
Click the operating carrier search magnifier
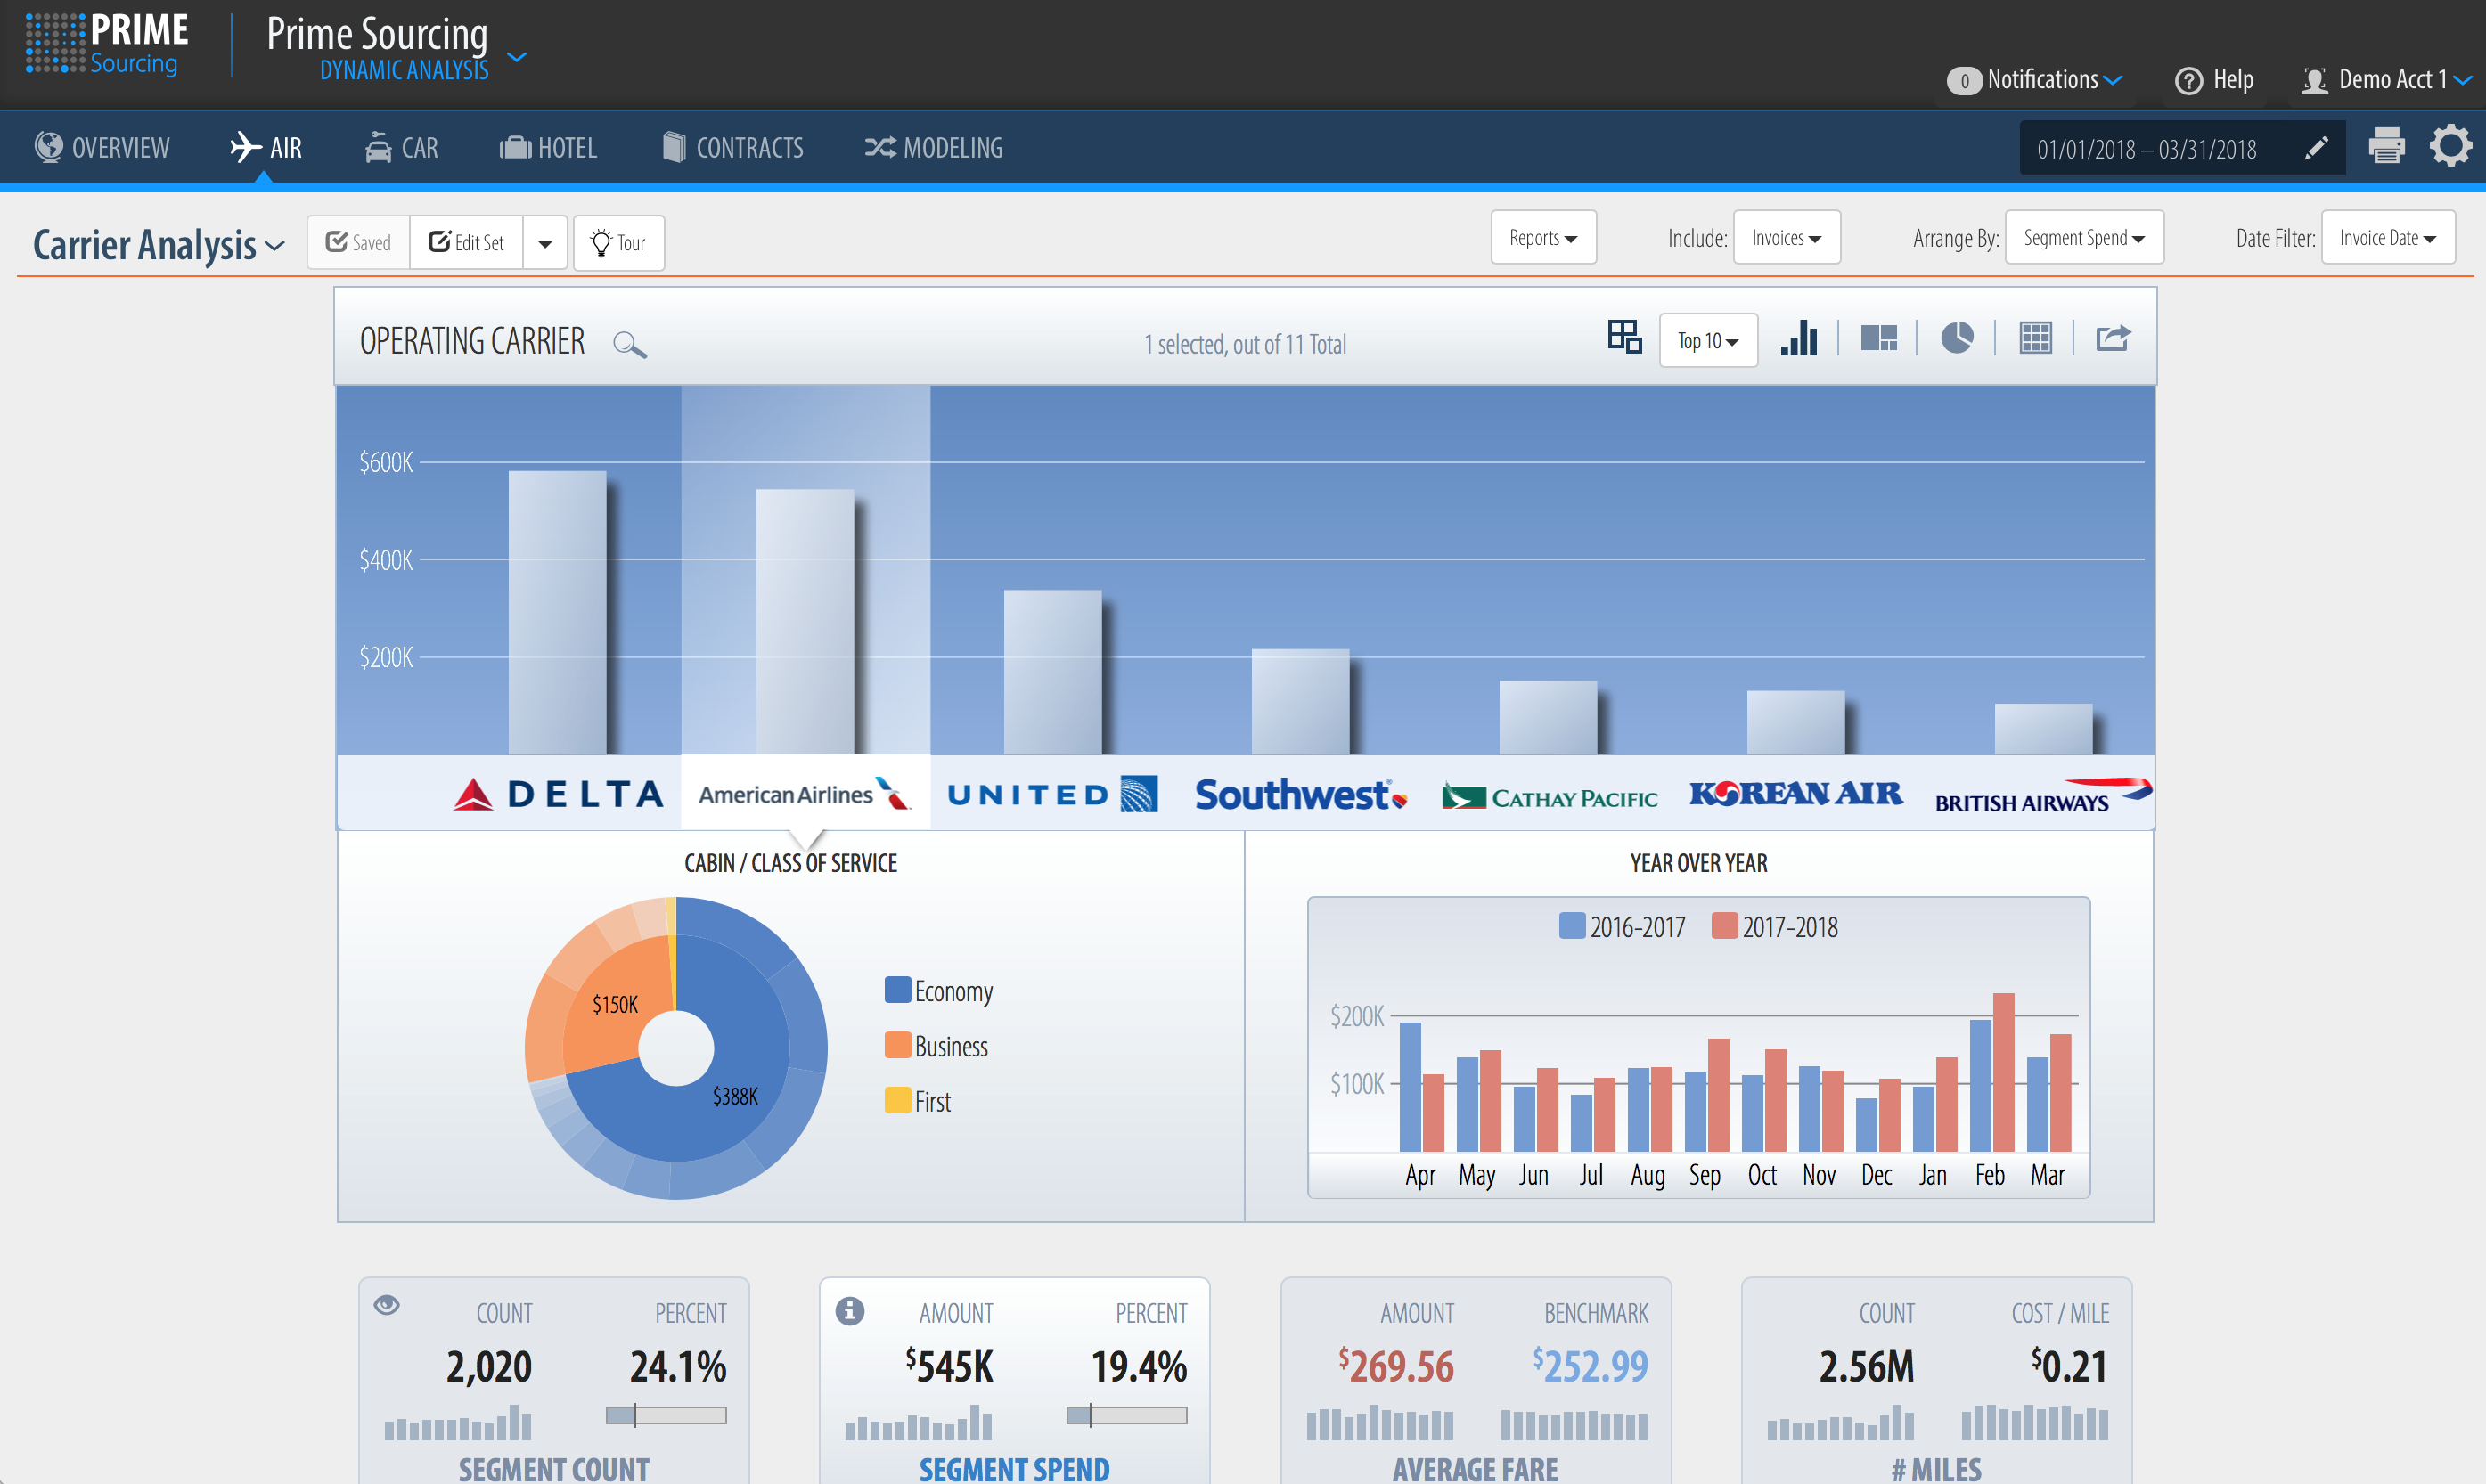pos(629,345)
